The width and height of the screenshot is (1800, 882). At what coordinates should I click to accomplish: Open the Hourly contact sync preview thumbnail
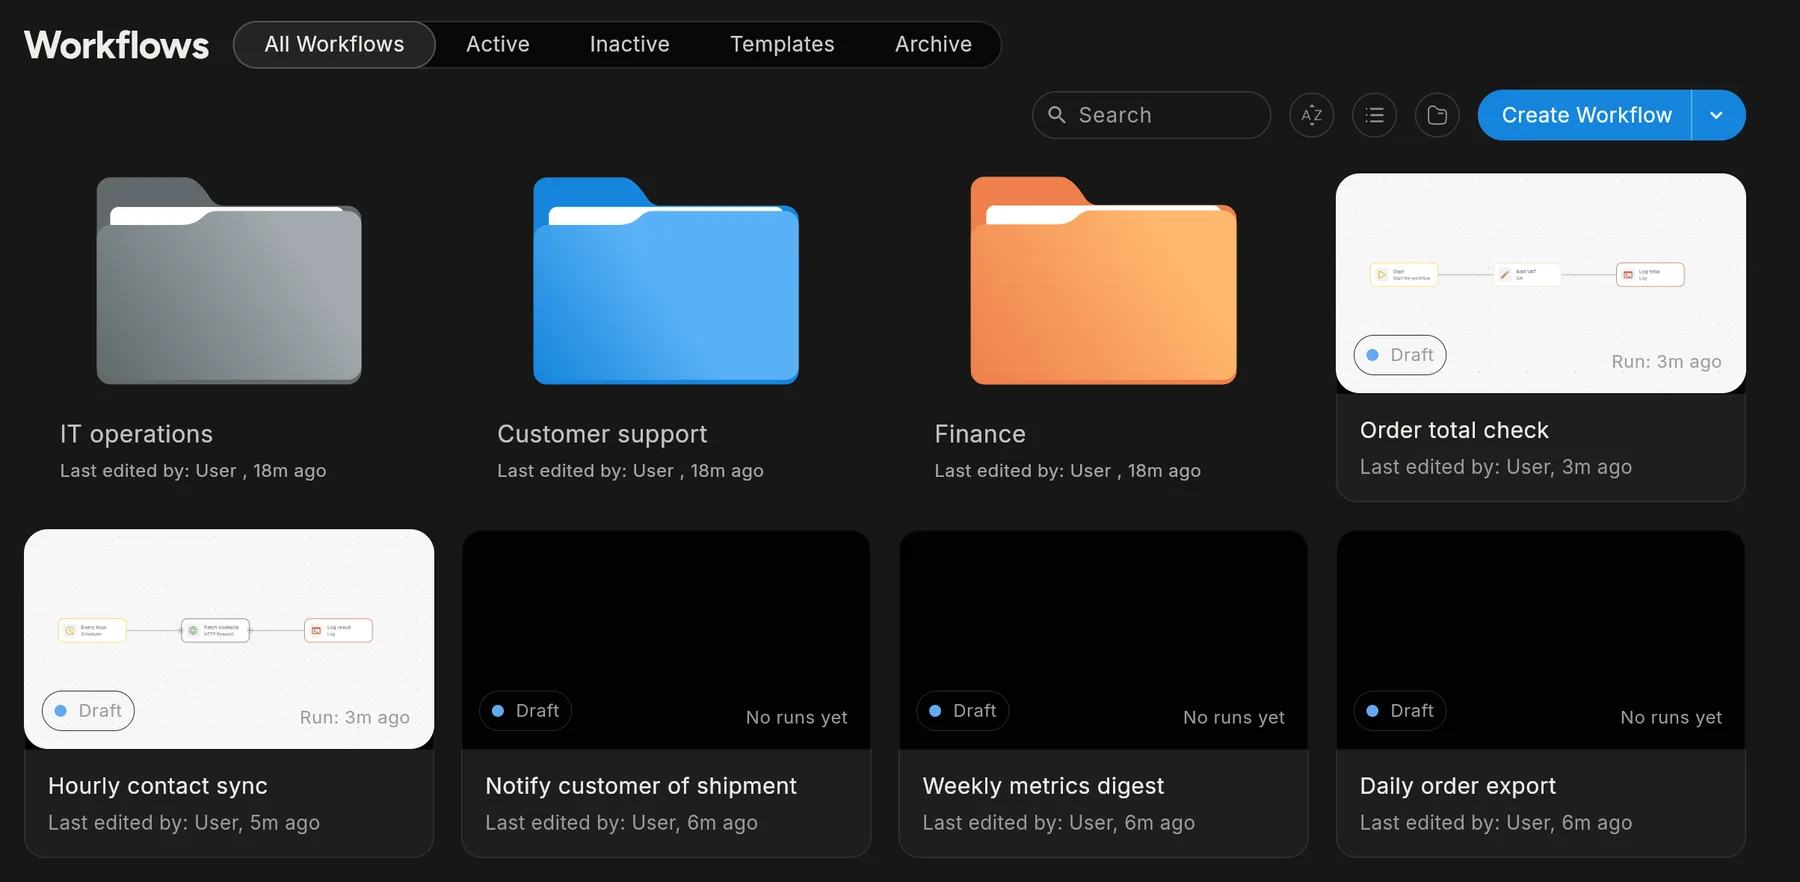[x=229, y=639]
